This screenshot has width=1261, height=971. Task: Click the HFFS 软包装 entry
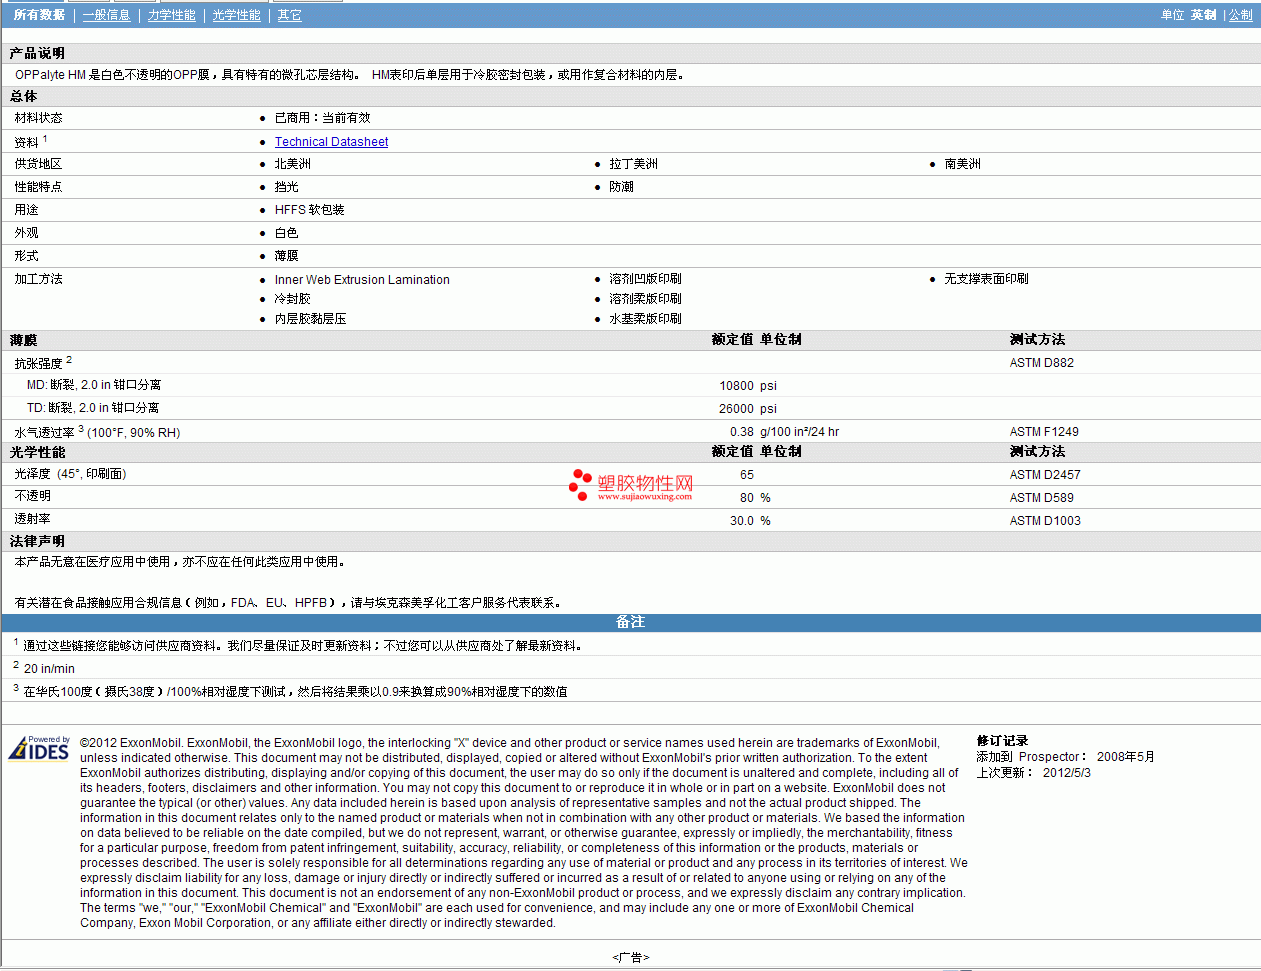[309, 210]
